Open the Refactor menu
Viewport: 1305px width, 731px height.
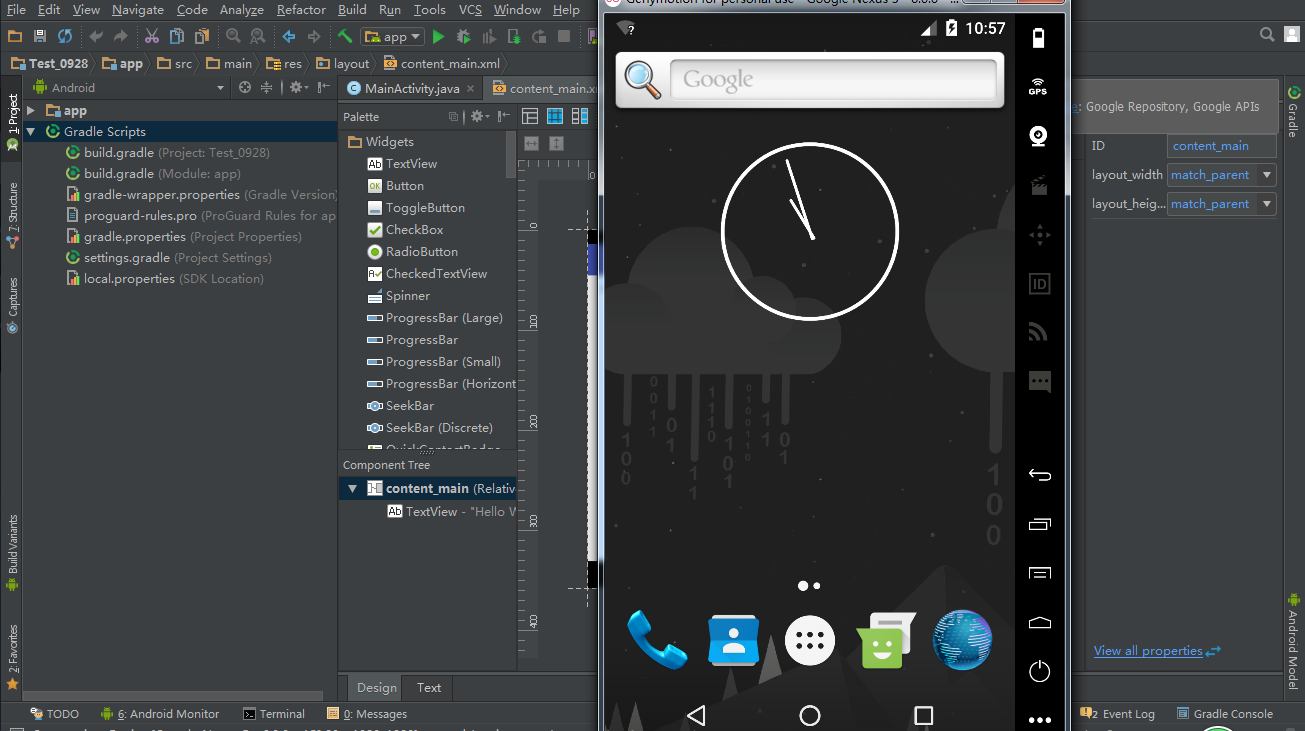pos(301,10)
